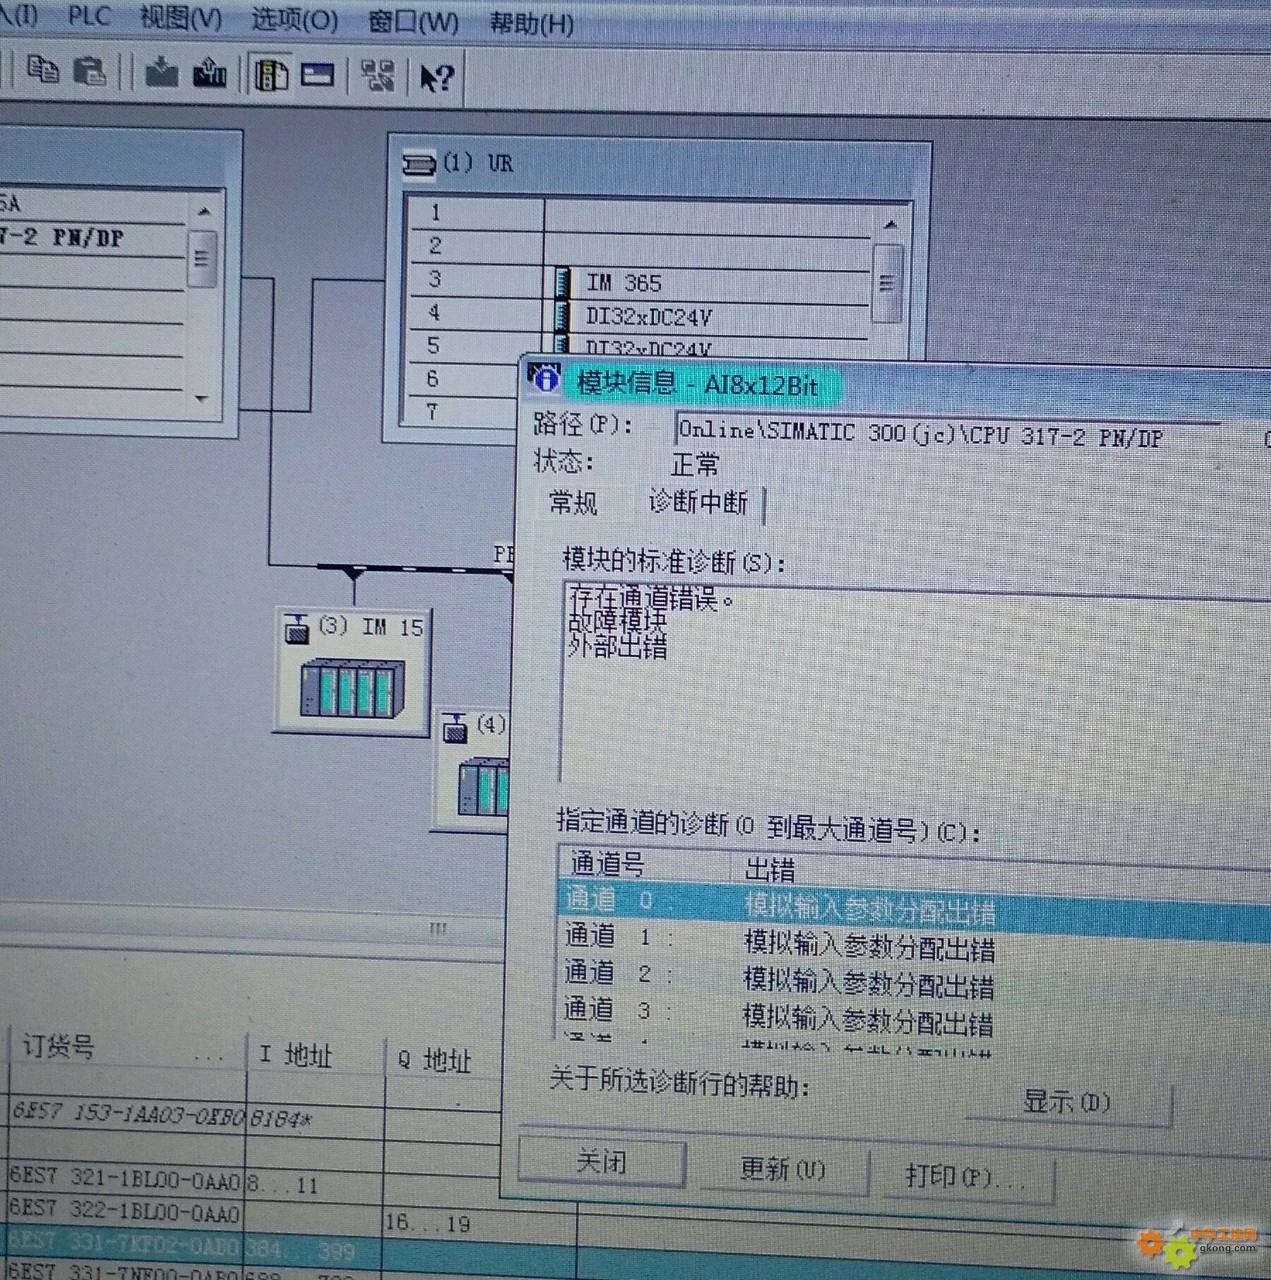Click the 出错 column header
This screenshot has width=1271, height=1280.
click(x=769, y=868)
